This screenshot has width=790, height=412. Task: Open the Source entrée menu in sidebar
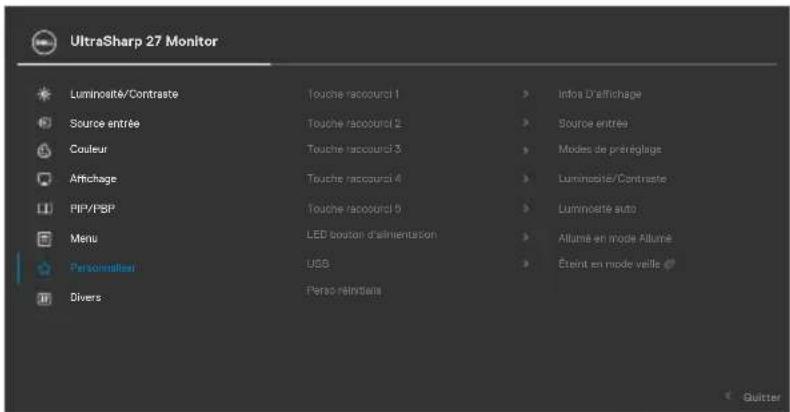(105, 123)
